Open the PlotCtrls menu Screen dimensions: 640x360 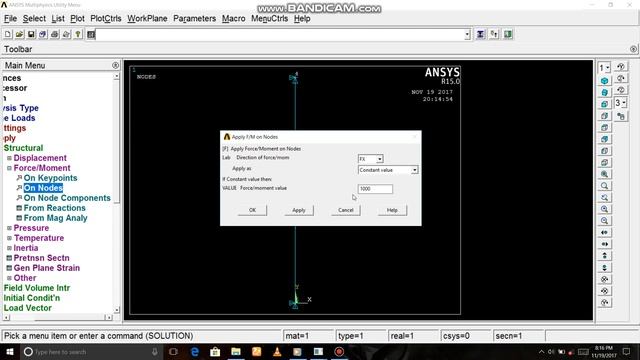(106, 19)
